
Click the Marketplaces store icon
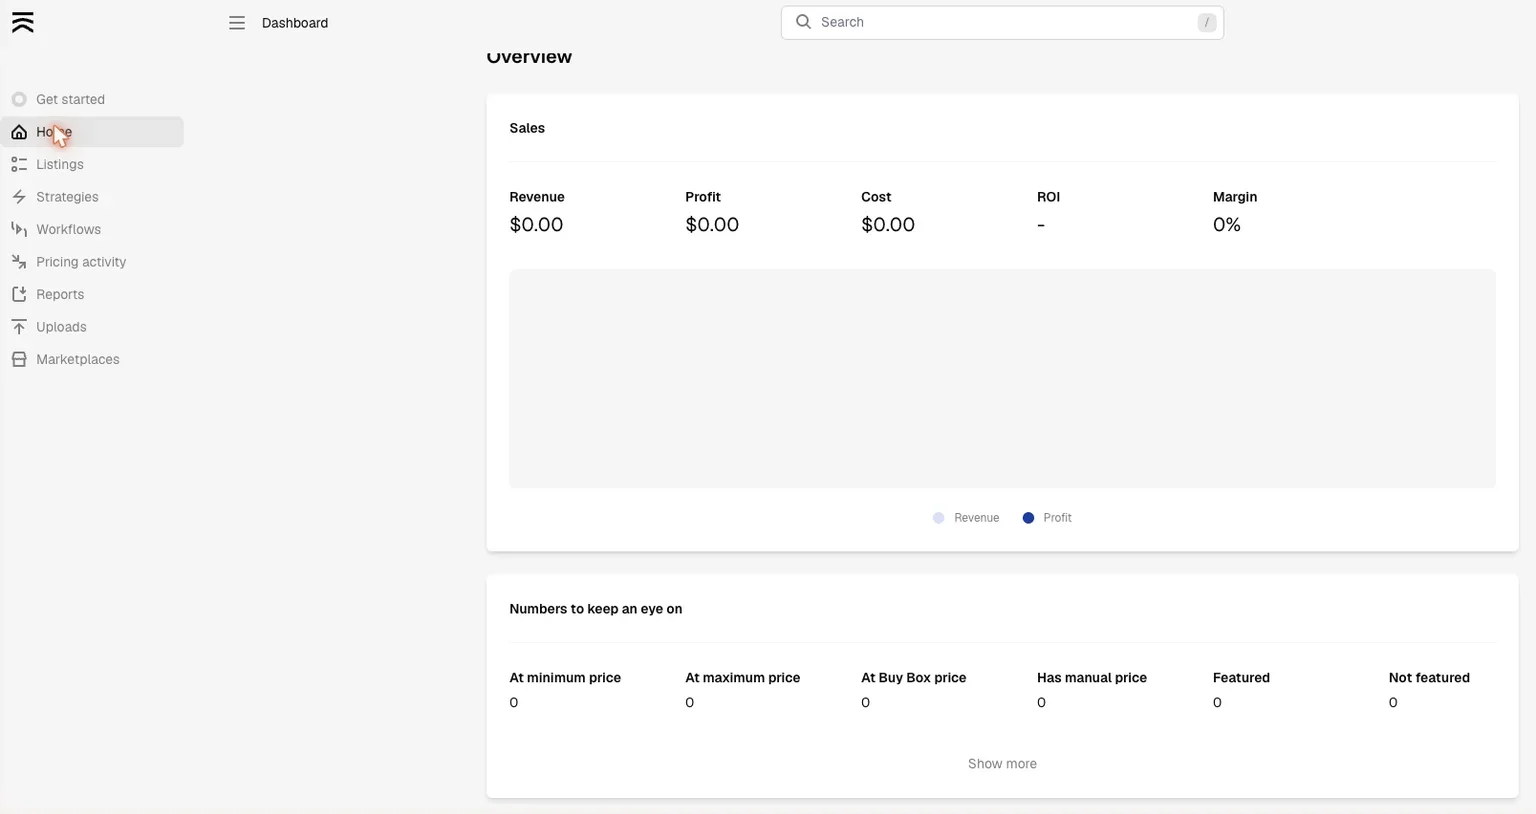tap(19, 359)
